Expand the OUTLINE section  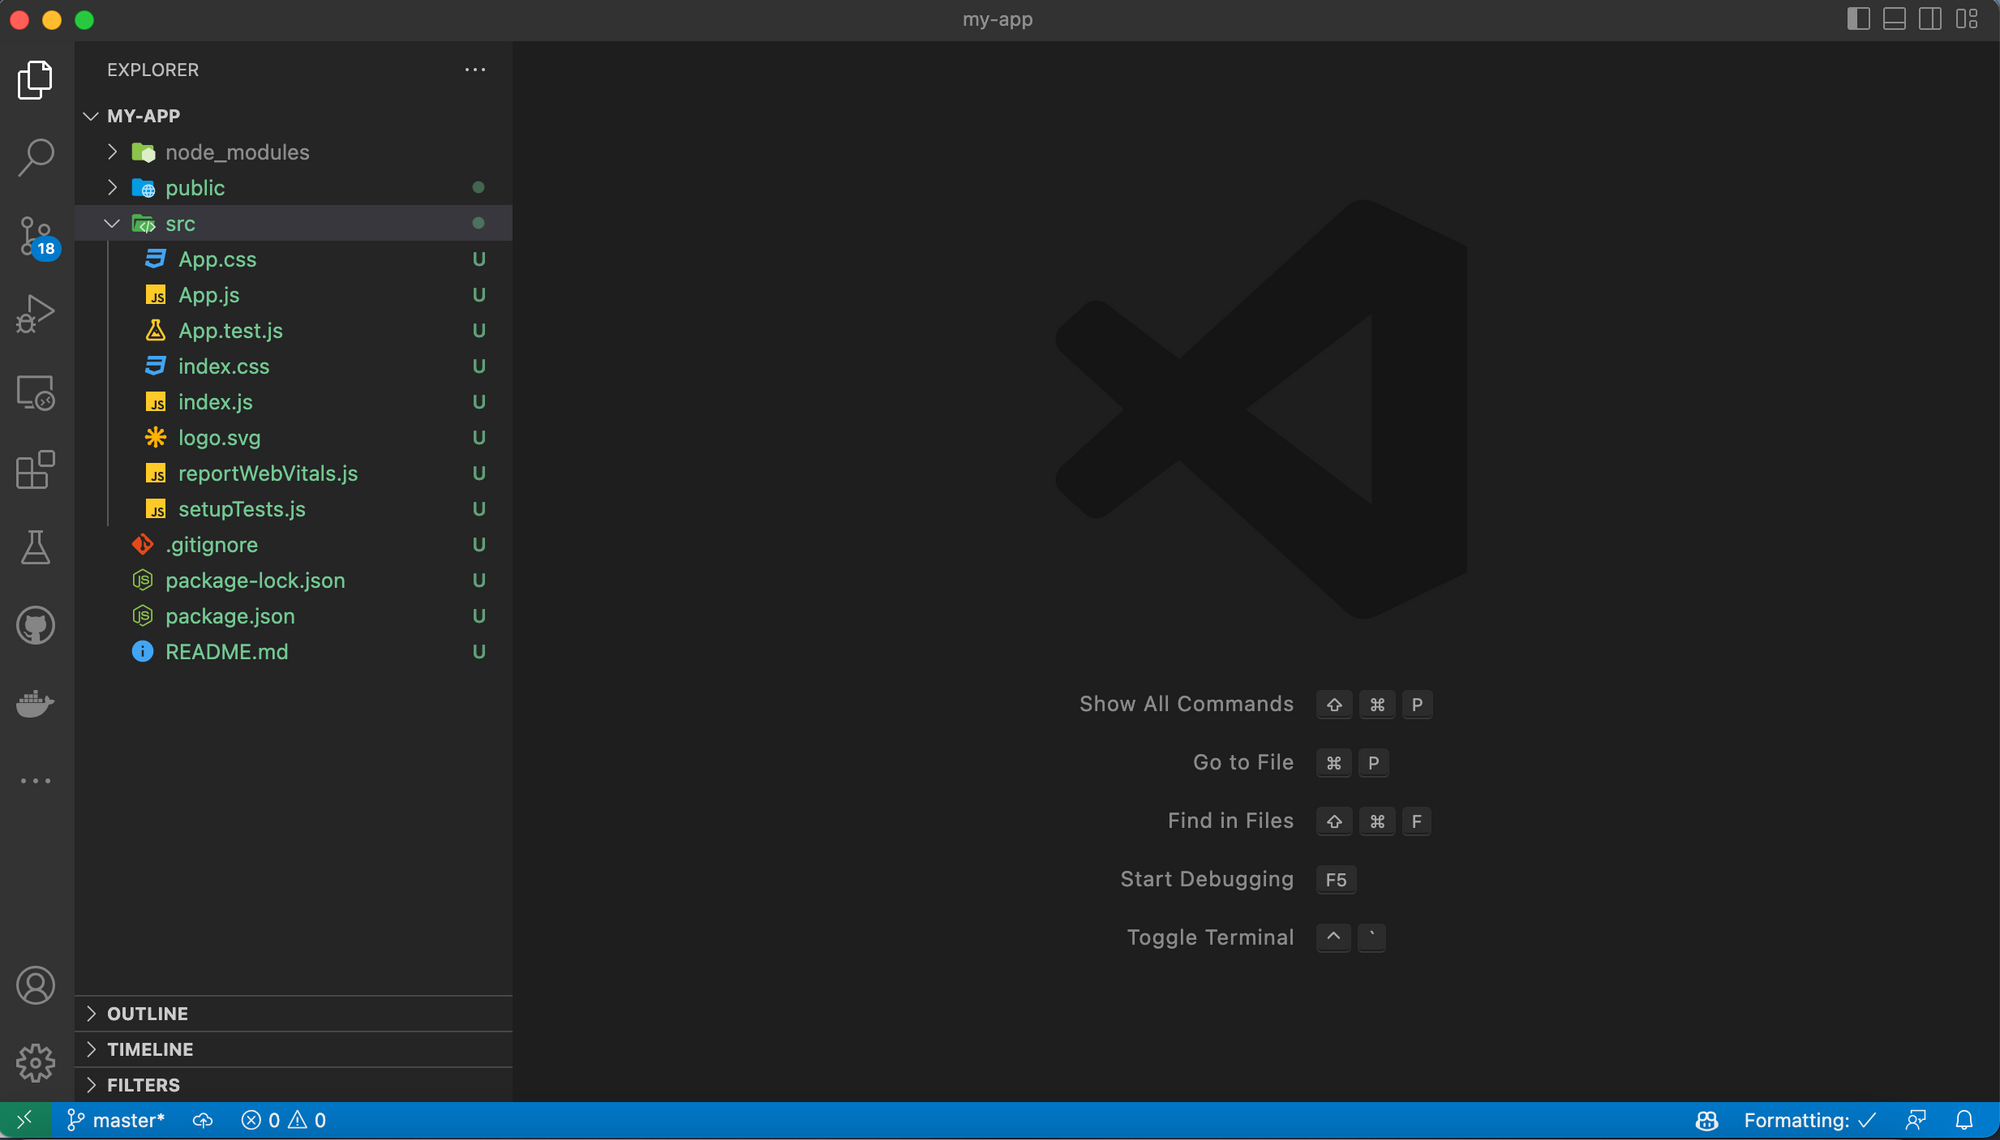coord(147,1014)
